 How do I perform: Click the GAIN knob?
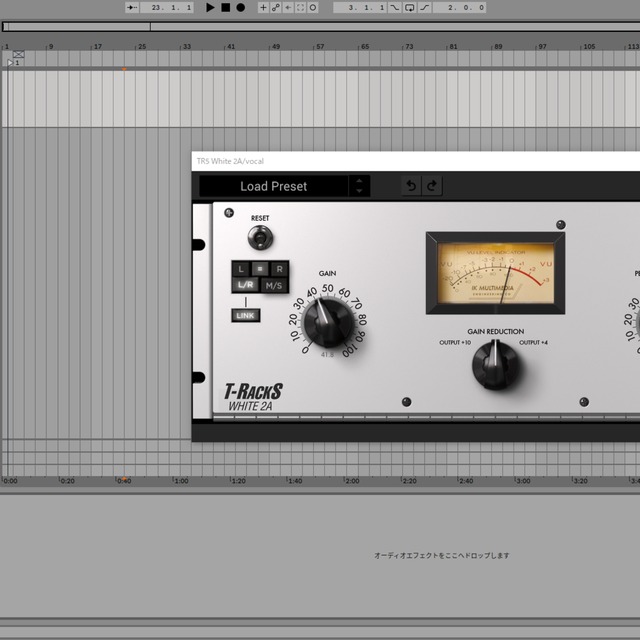point(328,320)
